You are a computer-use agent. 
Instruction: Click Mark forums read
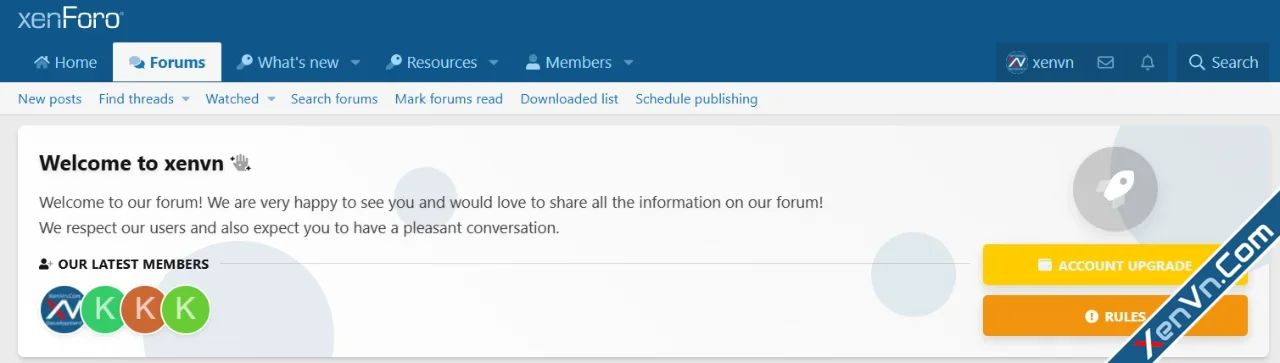point(449,99)
